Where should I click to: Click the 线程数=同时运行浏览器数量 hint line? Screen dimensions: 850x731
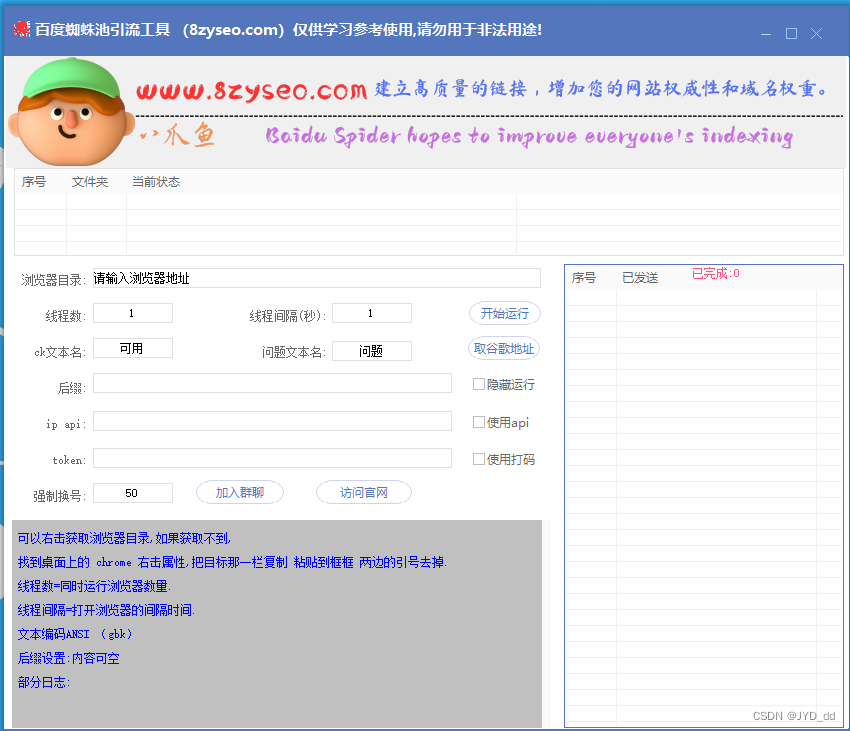coord(94,586)
